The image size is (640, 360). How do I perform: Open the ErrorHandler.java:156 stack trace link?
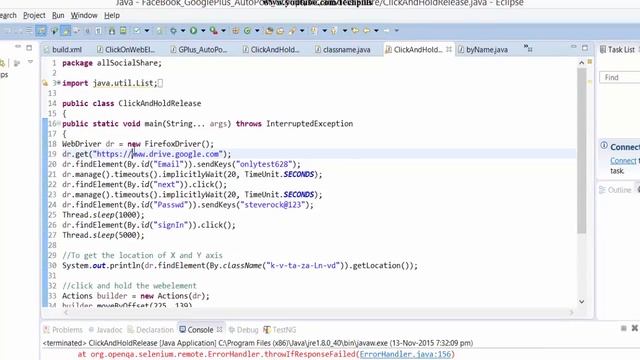(405, 354)
